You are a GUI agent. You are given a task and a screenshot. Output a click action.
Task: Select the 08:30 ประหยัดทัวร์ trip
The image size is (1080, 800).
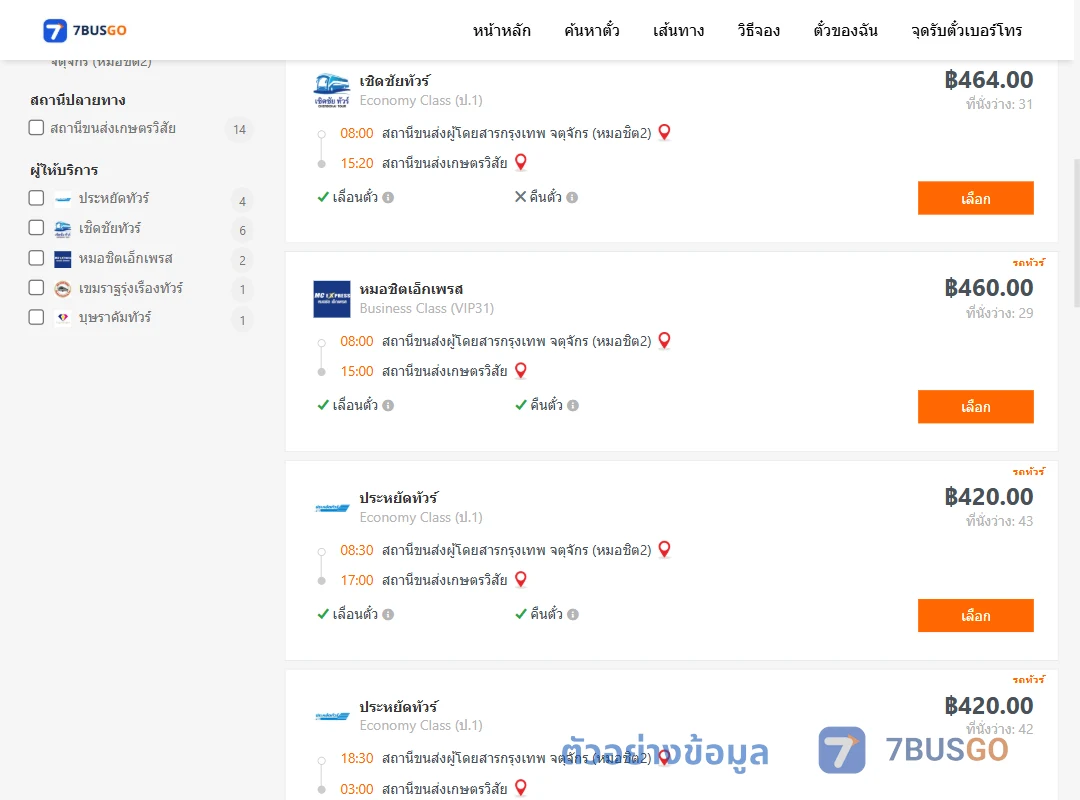tap(975, 615)
